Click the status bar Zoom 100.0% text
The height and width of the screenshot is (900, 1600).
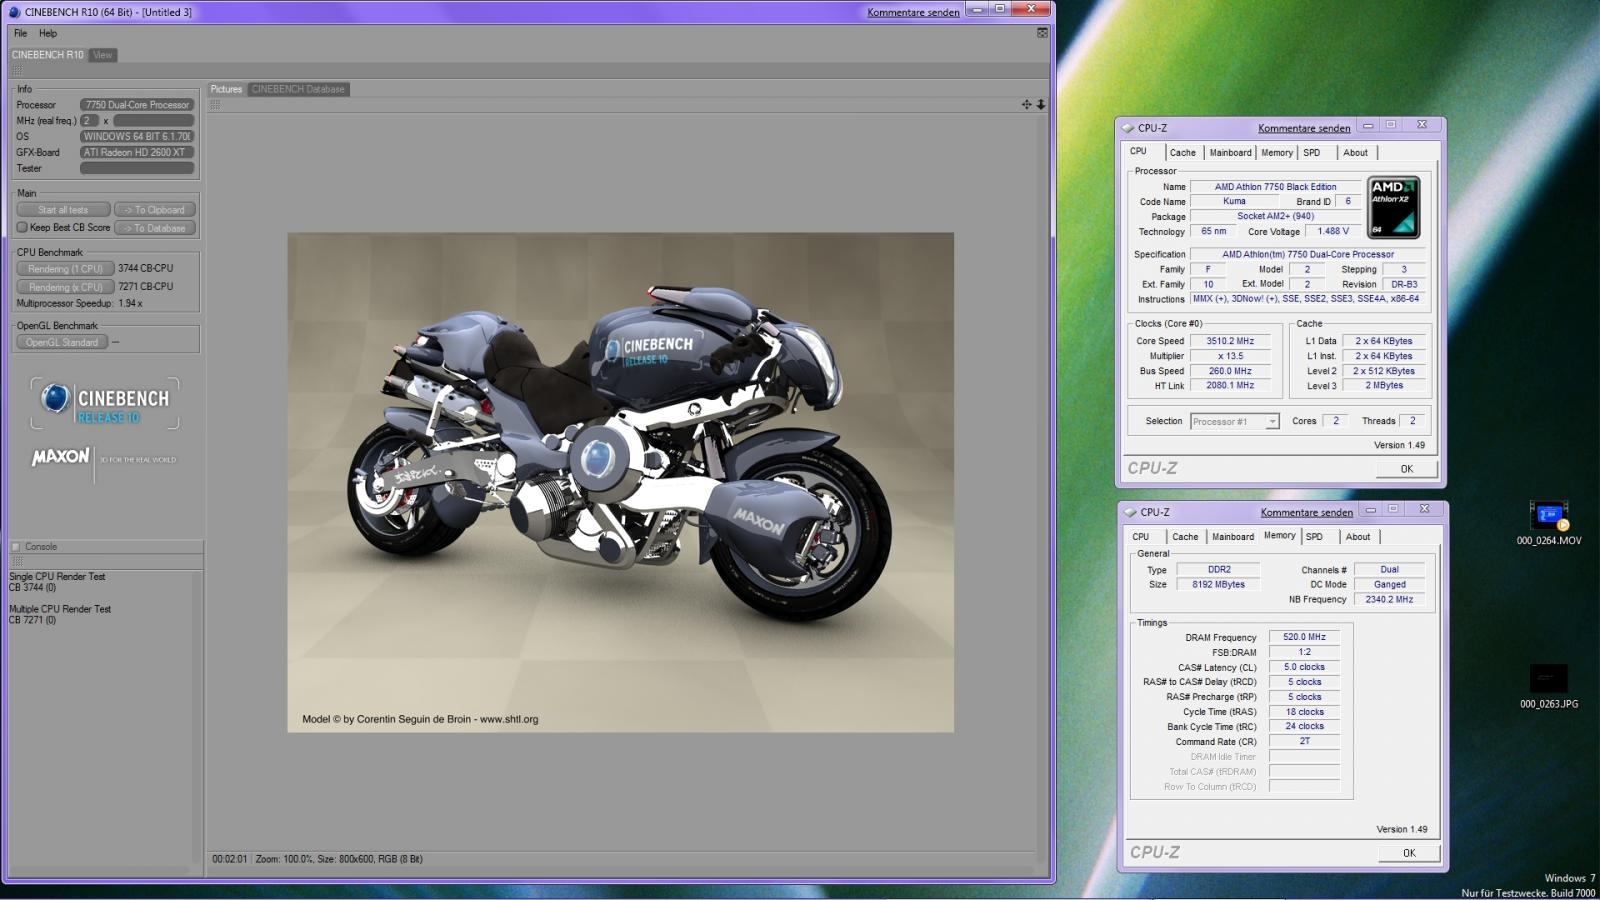pos(282,859)
